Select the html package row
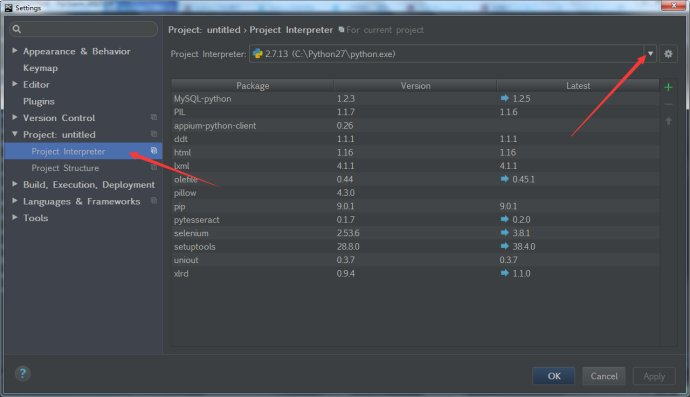This screenshot has height=397, width=690. [x=415, y=152]
